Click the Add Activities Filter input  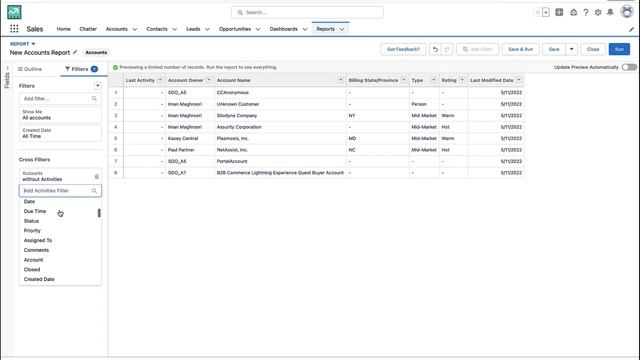(60, 191)
